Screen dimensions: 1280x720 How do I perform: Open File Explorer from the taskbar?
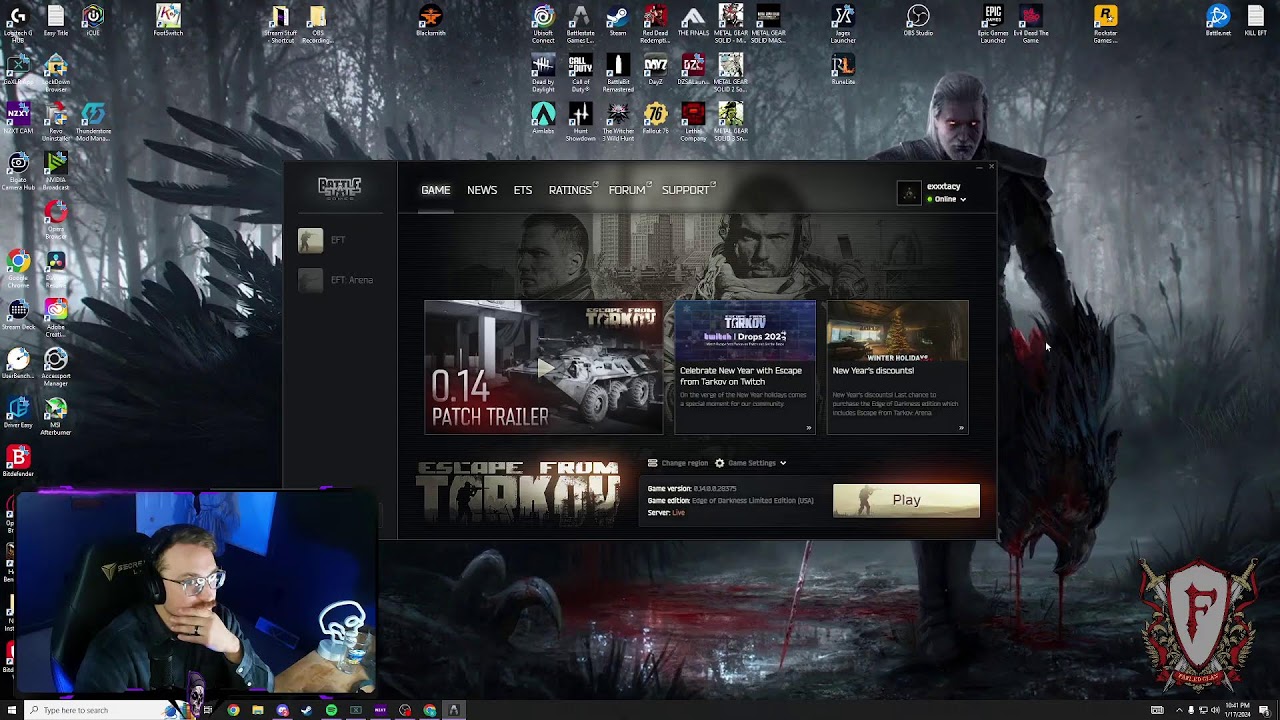coord(257,710)
